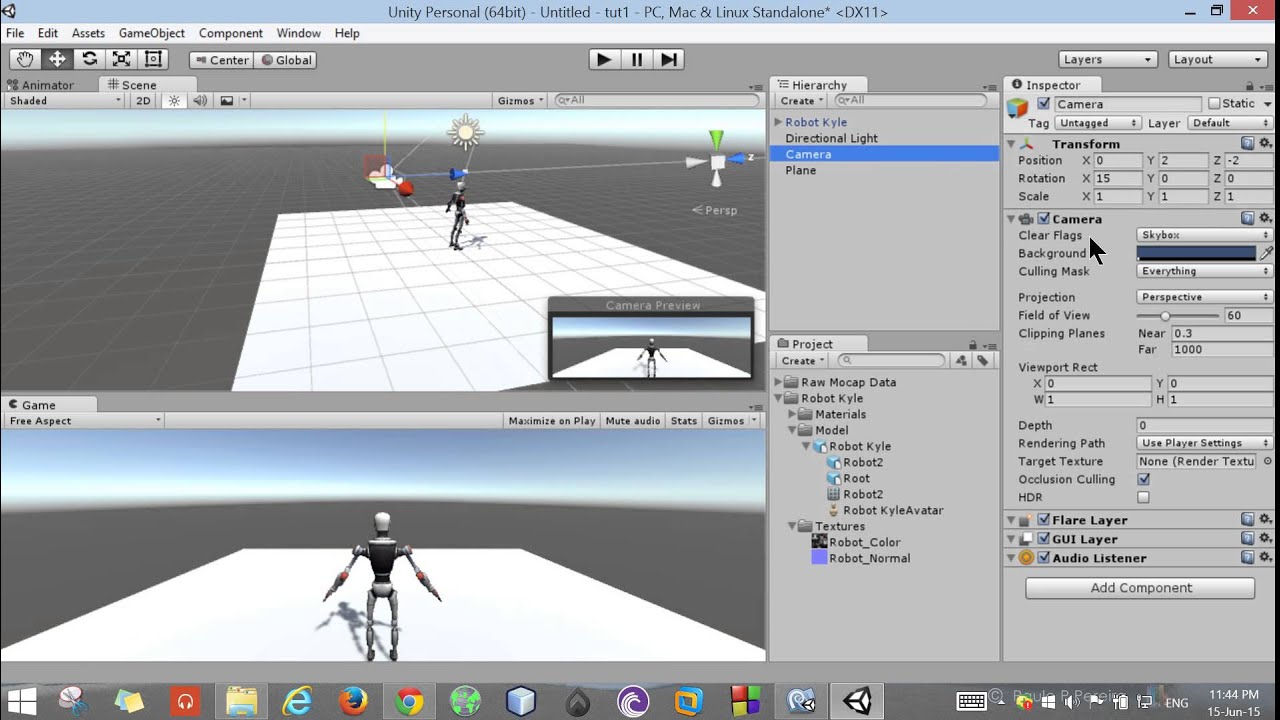Open Internet Explorer from taskbar
The height and width of the screenshot is (720, 1280).
[x=297, y=701]
